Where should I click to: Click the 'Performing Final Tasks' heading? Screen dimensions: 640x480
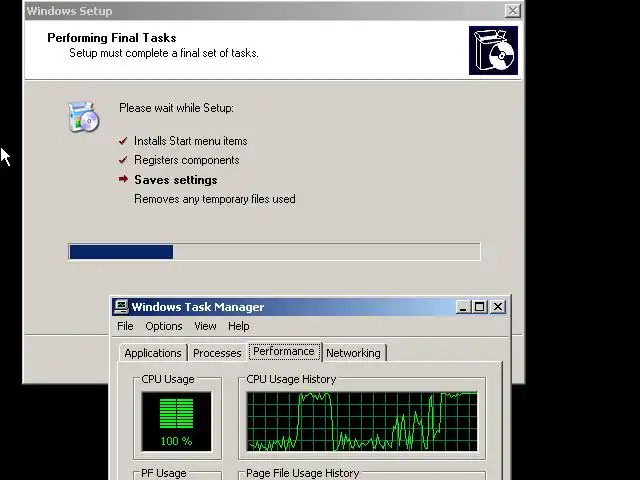[112, 38]
